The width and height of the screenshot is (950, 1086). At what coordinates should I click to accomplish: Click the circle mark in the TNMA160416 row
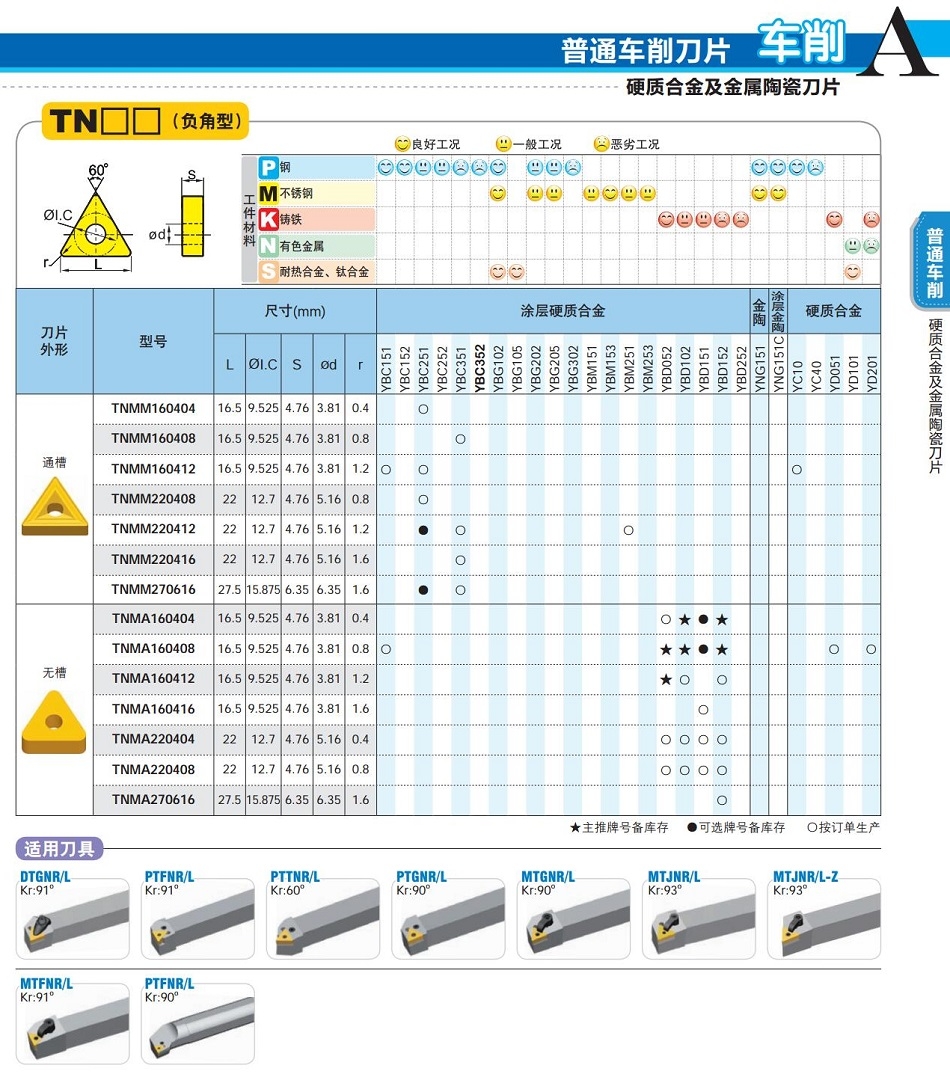coord(703,710)
